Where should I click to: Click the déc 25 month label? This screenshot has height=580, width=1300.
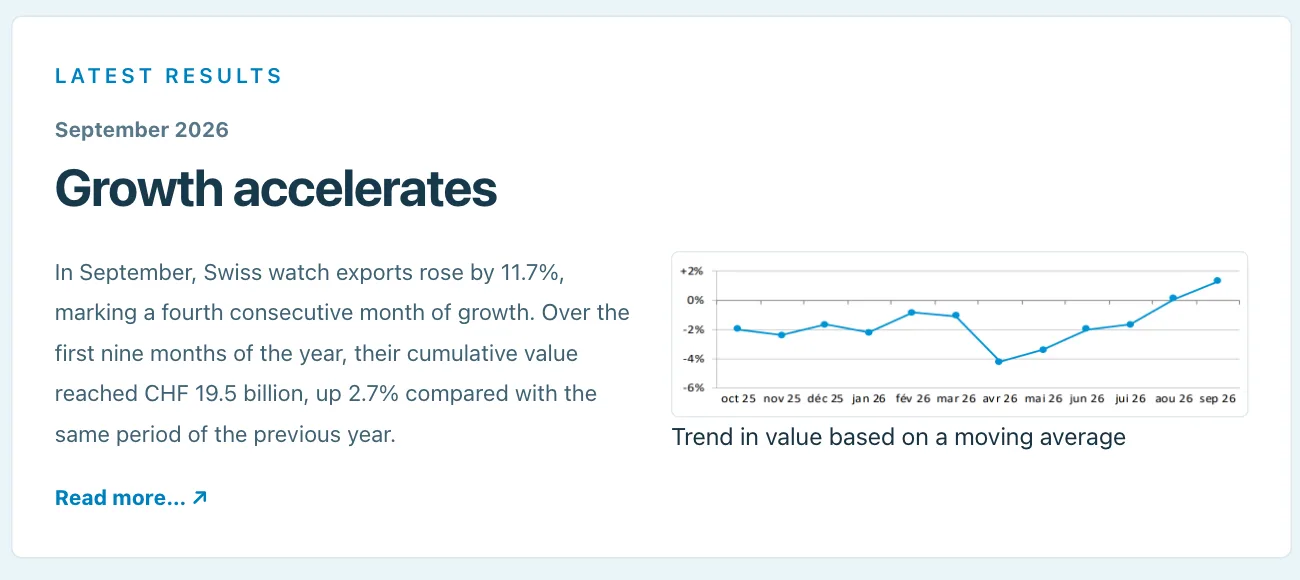824,398
